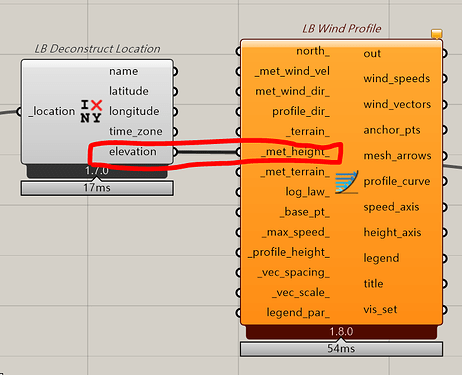Select the latitude output label
Image resolution: width=462 pixels, height=375 pixels.
tap(129, 91)
